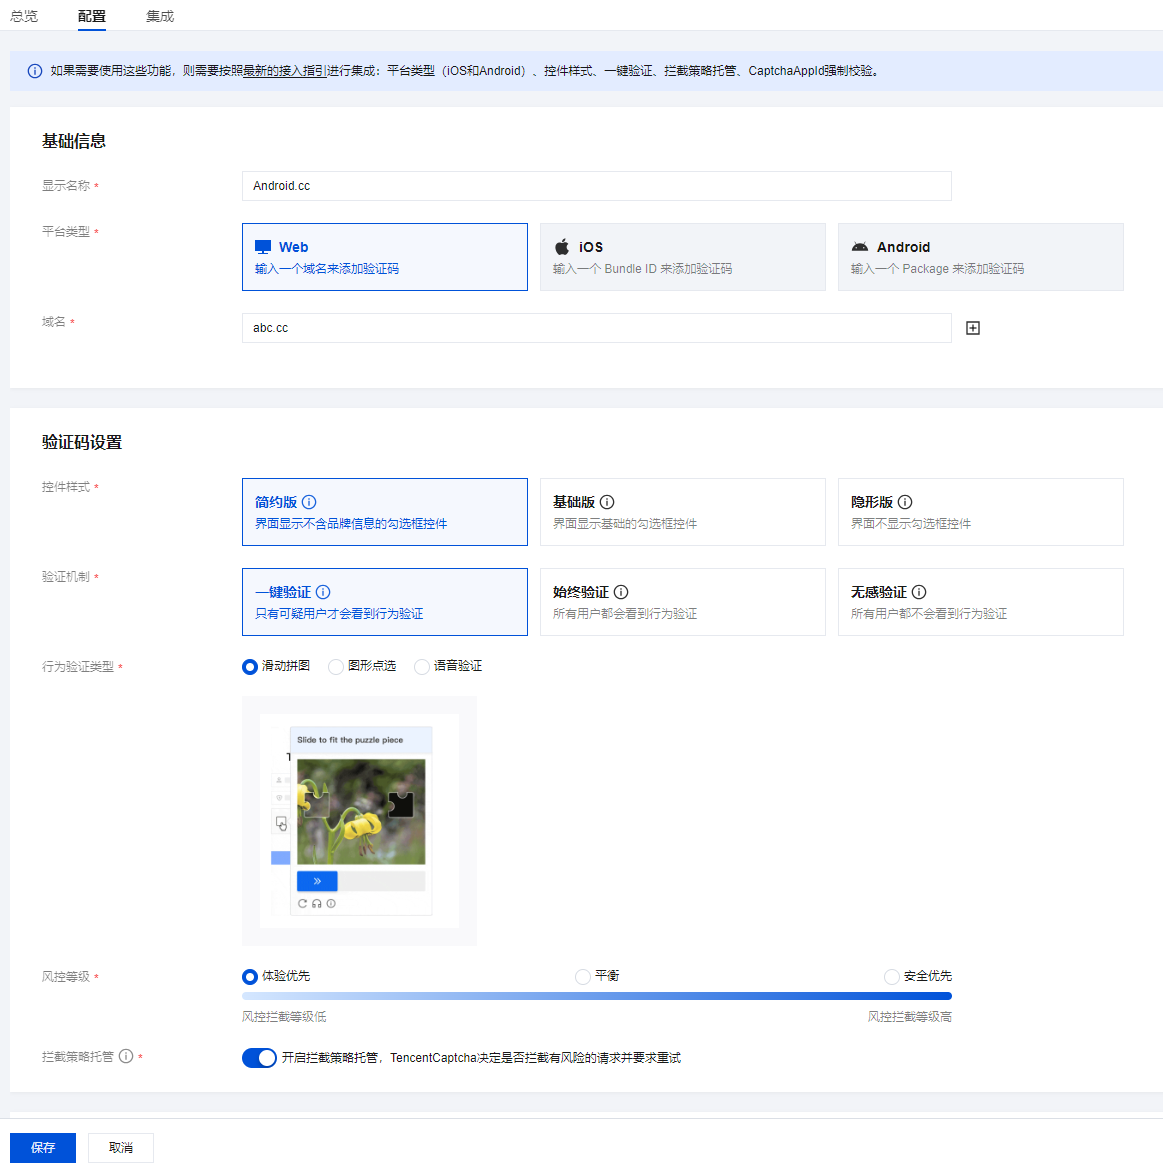Screen dimensions: 1163x1170
Task: Select the 语音验证 radio option
Action: (422, 667)
